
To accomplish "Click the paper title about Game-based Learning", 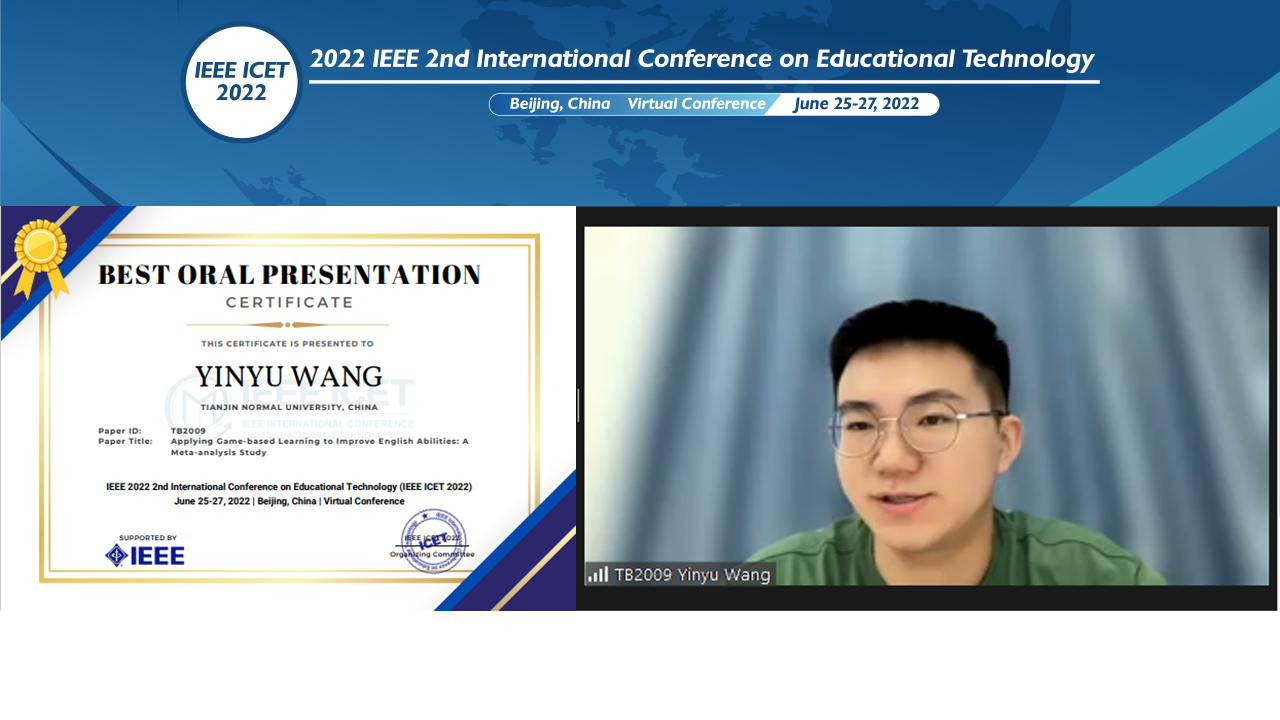I will pyautogui.click(x=319, y=446).
